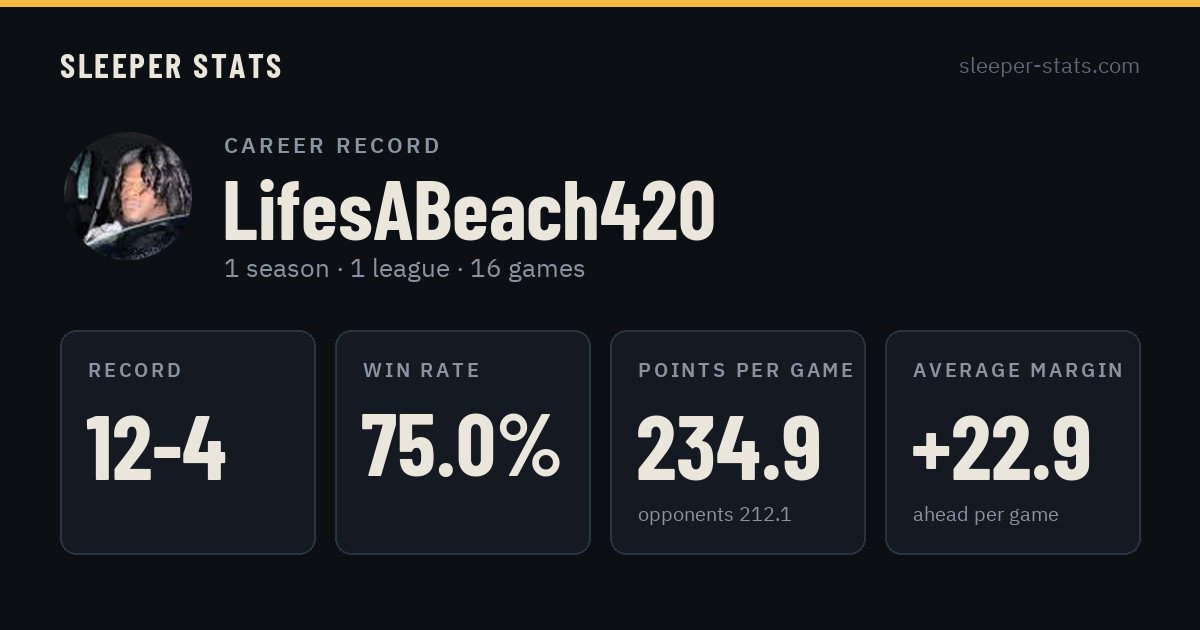This screenshot has height=630, width=1200.
Task: Click the season and league summary line
Action: pos(404,269)
